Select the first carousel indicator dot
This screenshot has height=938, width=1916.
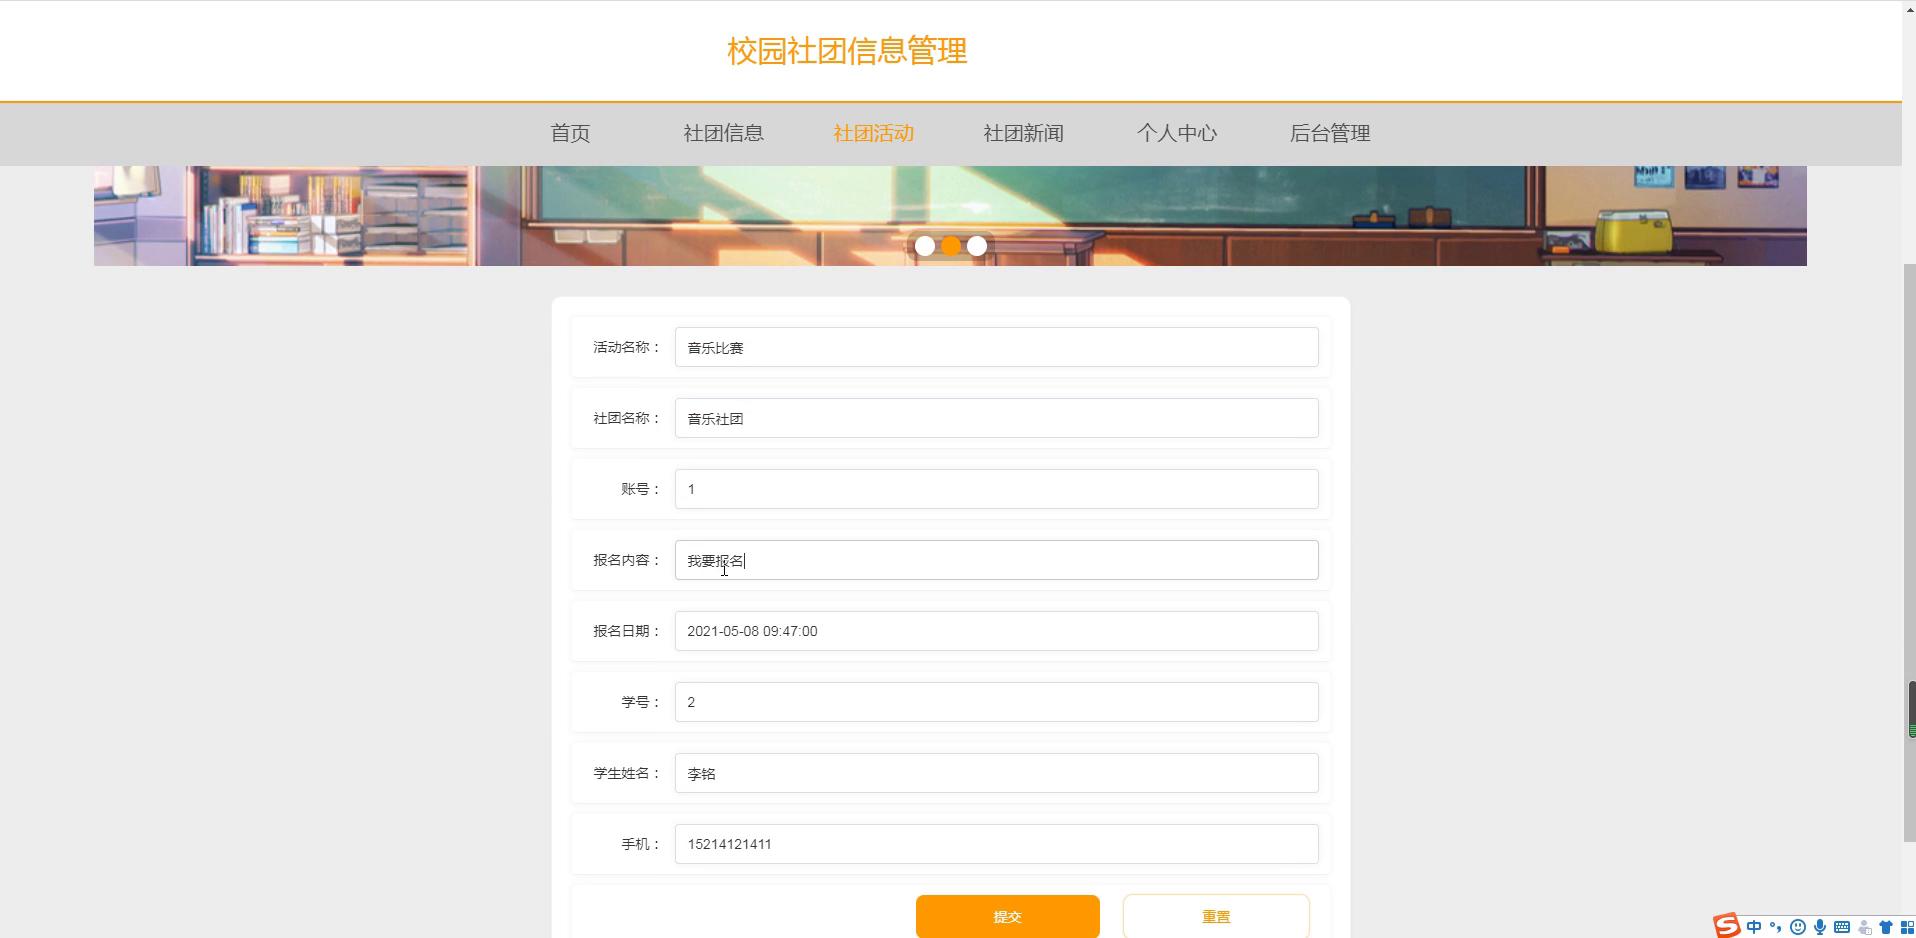925,246
